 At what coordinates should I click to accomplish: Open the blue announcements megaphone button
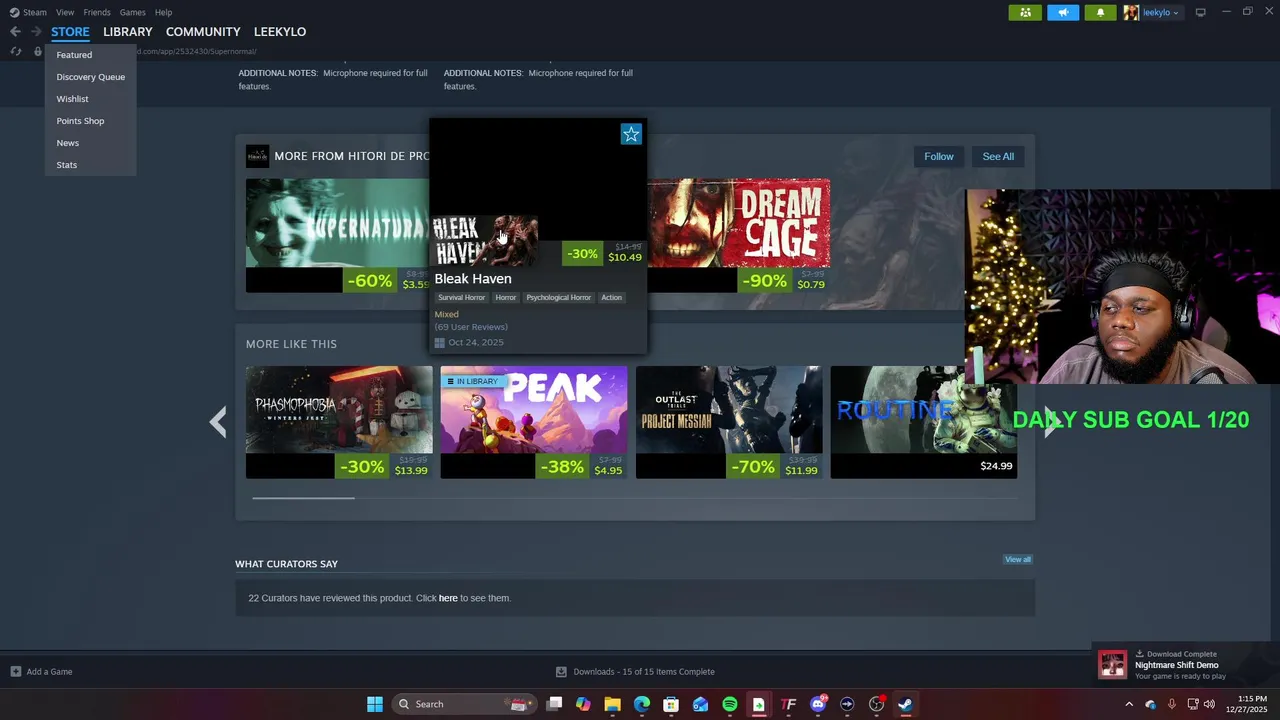[1063, 12]
